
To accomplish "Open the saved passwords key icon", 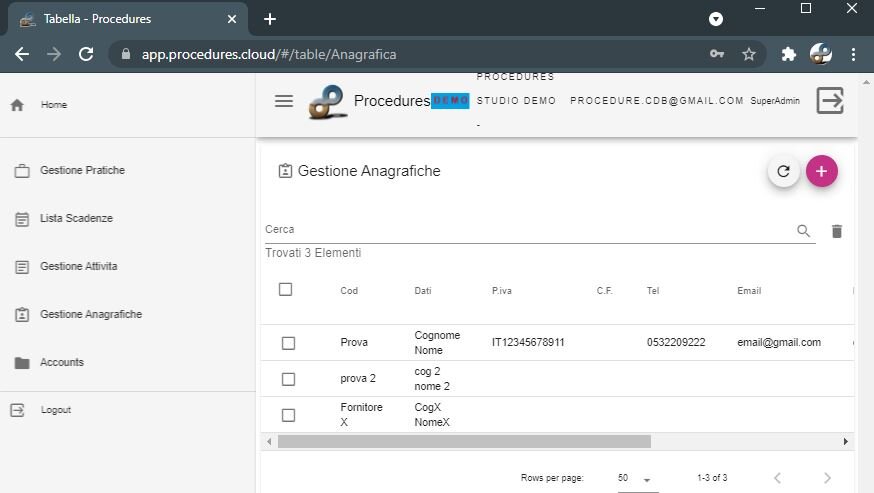I will click(x=717, y=54).
